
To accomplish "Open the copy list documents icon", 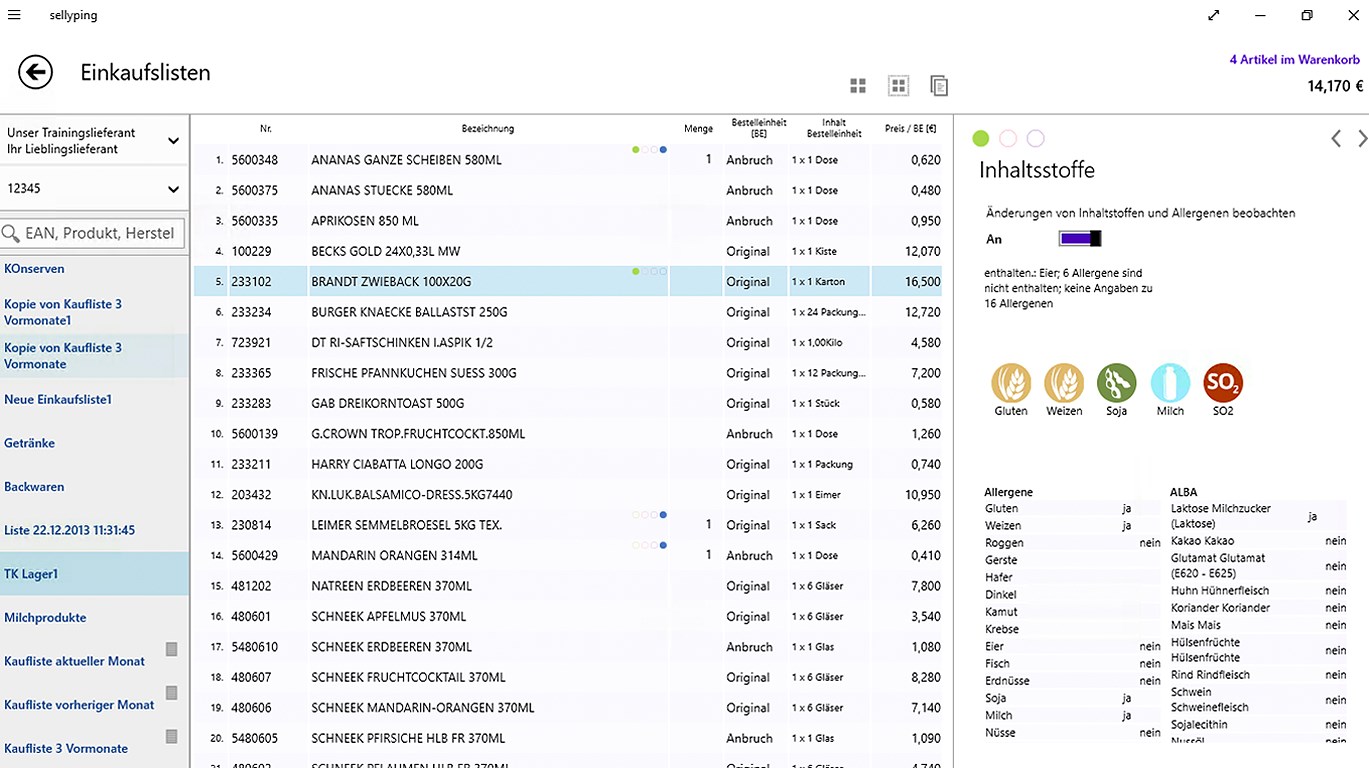I will tap(938, 86).
